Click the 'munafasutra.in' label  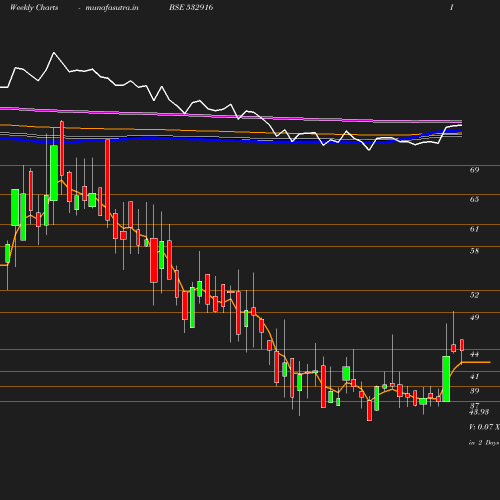pos(112,7)
